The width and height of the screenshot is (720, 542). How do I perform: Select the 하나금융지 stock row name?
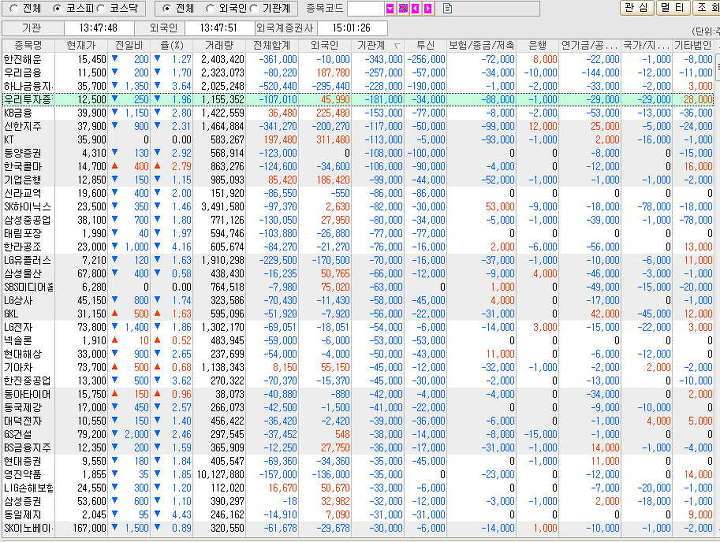[28, 86]
